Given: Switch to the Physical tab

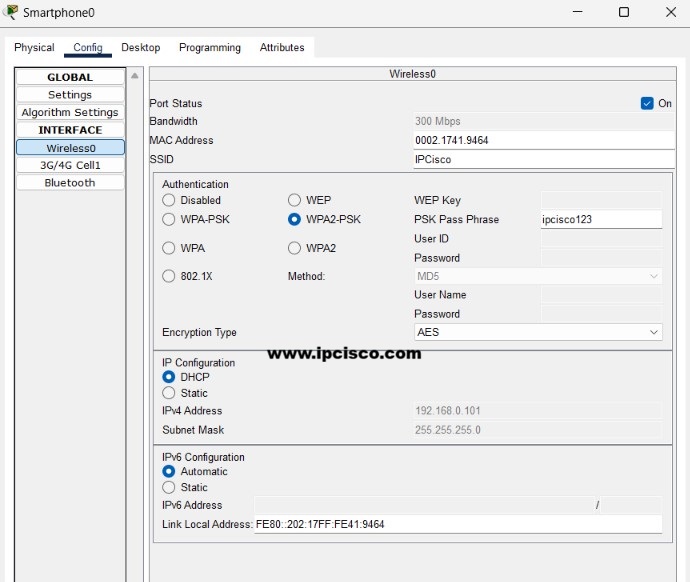Looking at the screenshot, I should 34,48.
